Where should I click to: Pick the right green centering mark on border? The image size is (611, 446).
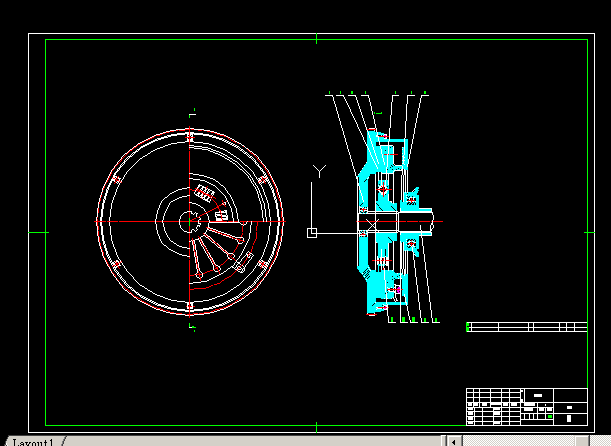click(590, 233)
